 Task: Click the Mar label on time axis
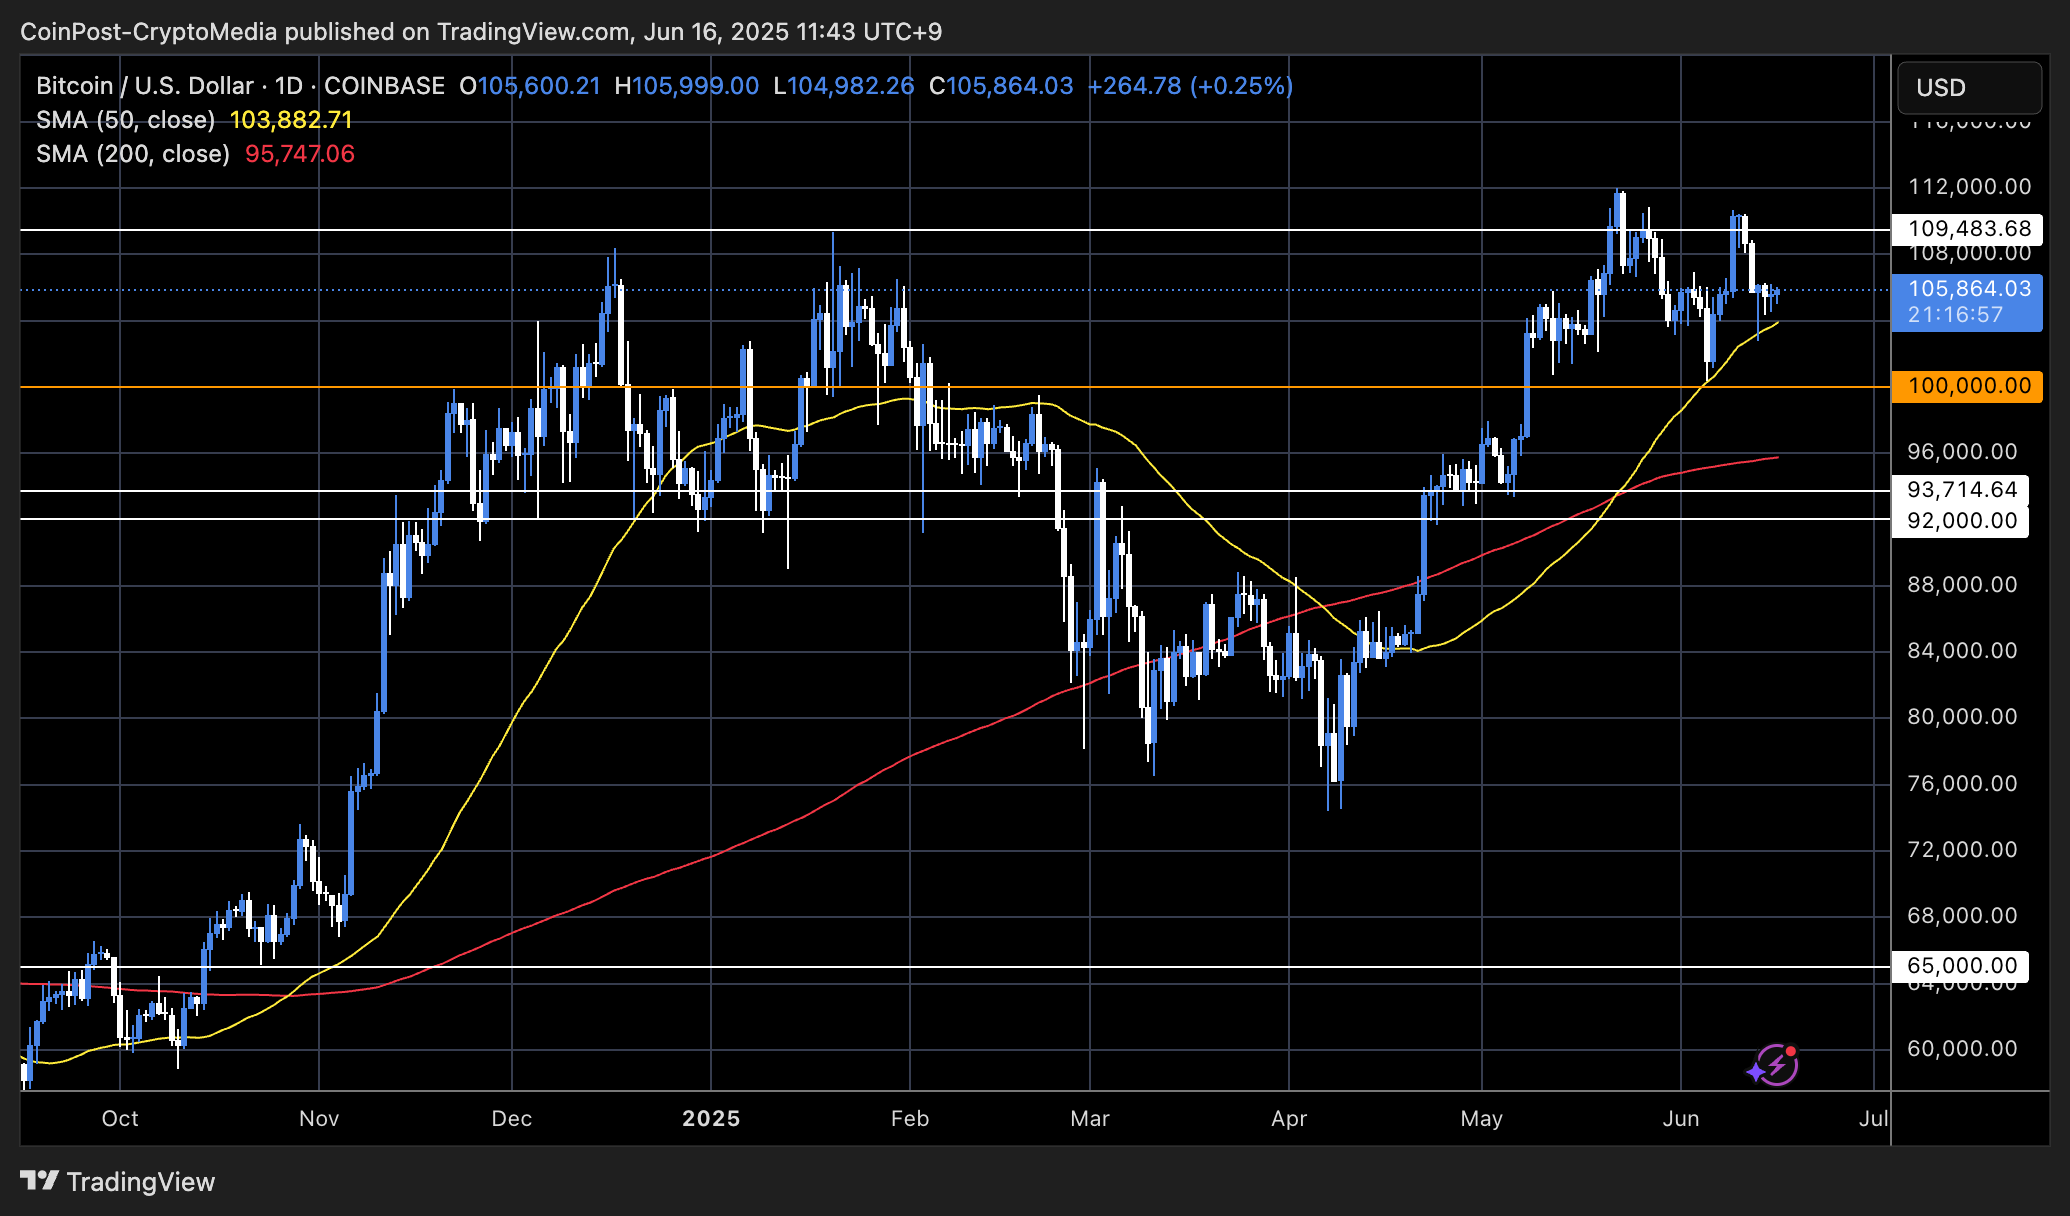click(x=1090, y=1118)
